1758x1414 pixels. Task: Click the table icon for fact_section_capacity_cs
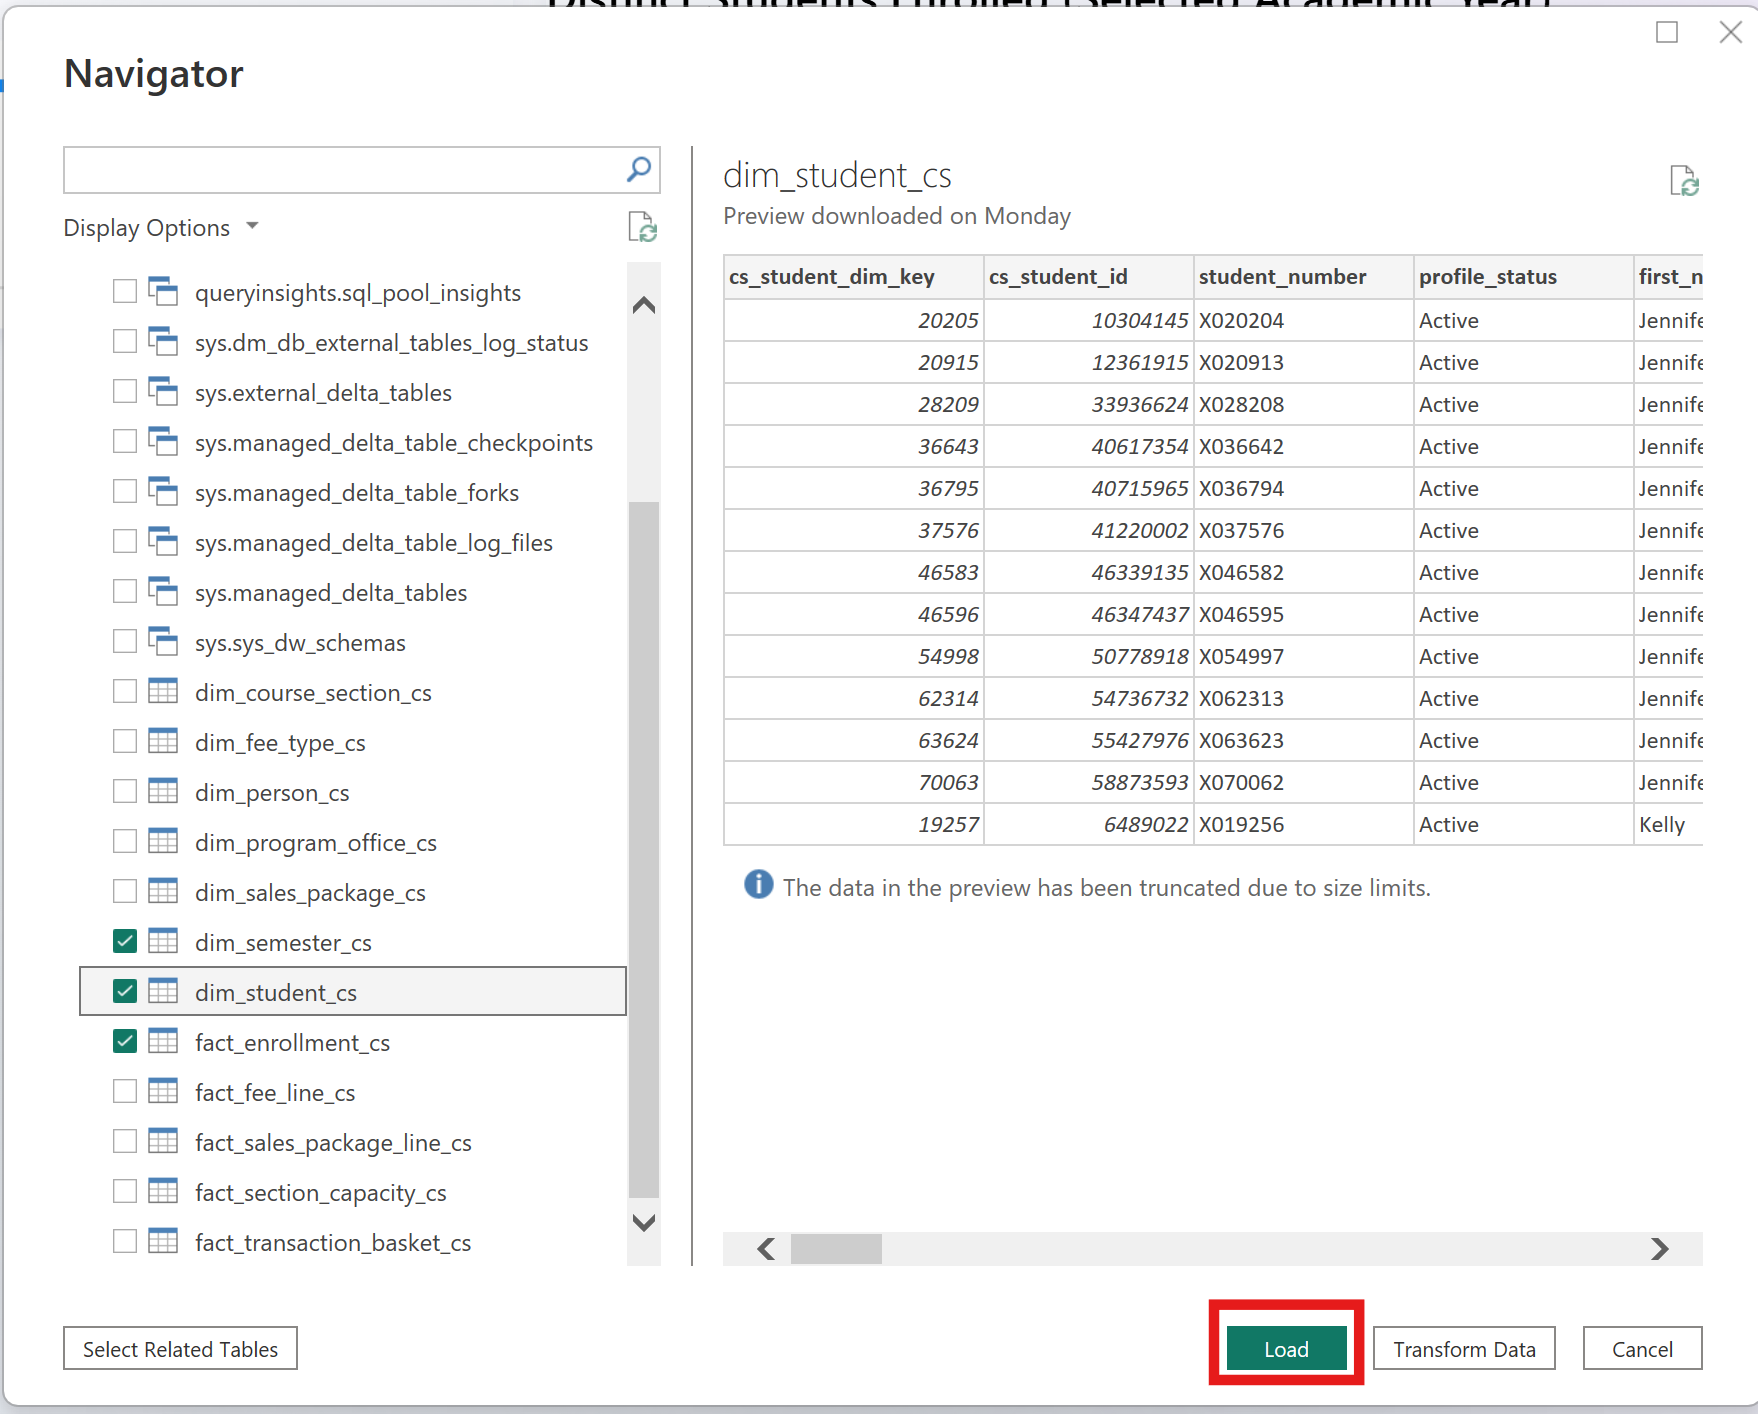pos(163,1191)
